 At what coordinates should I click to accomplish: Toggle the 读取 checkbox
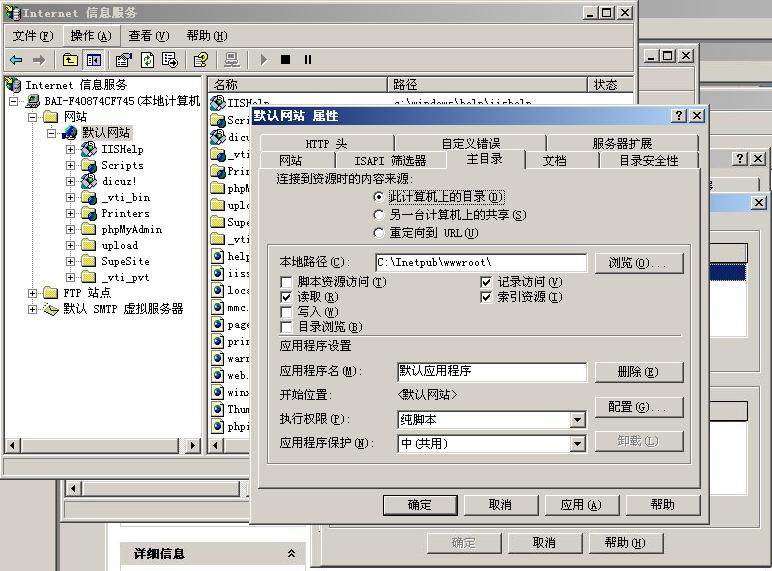pos(286,297)
